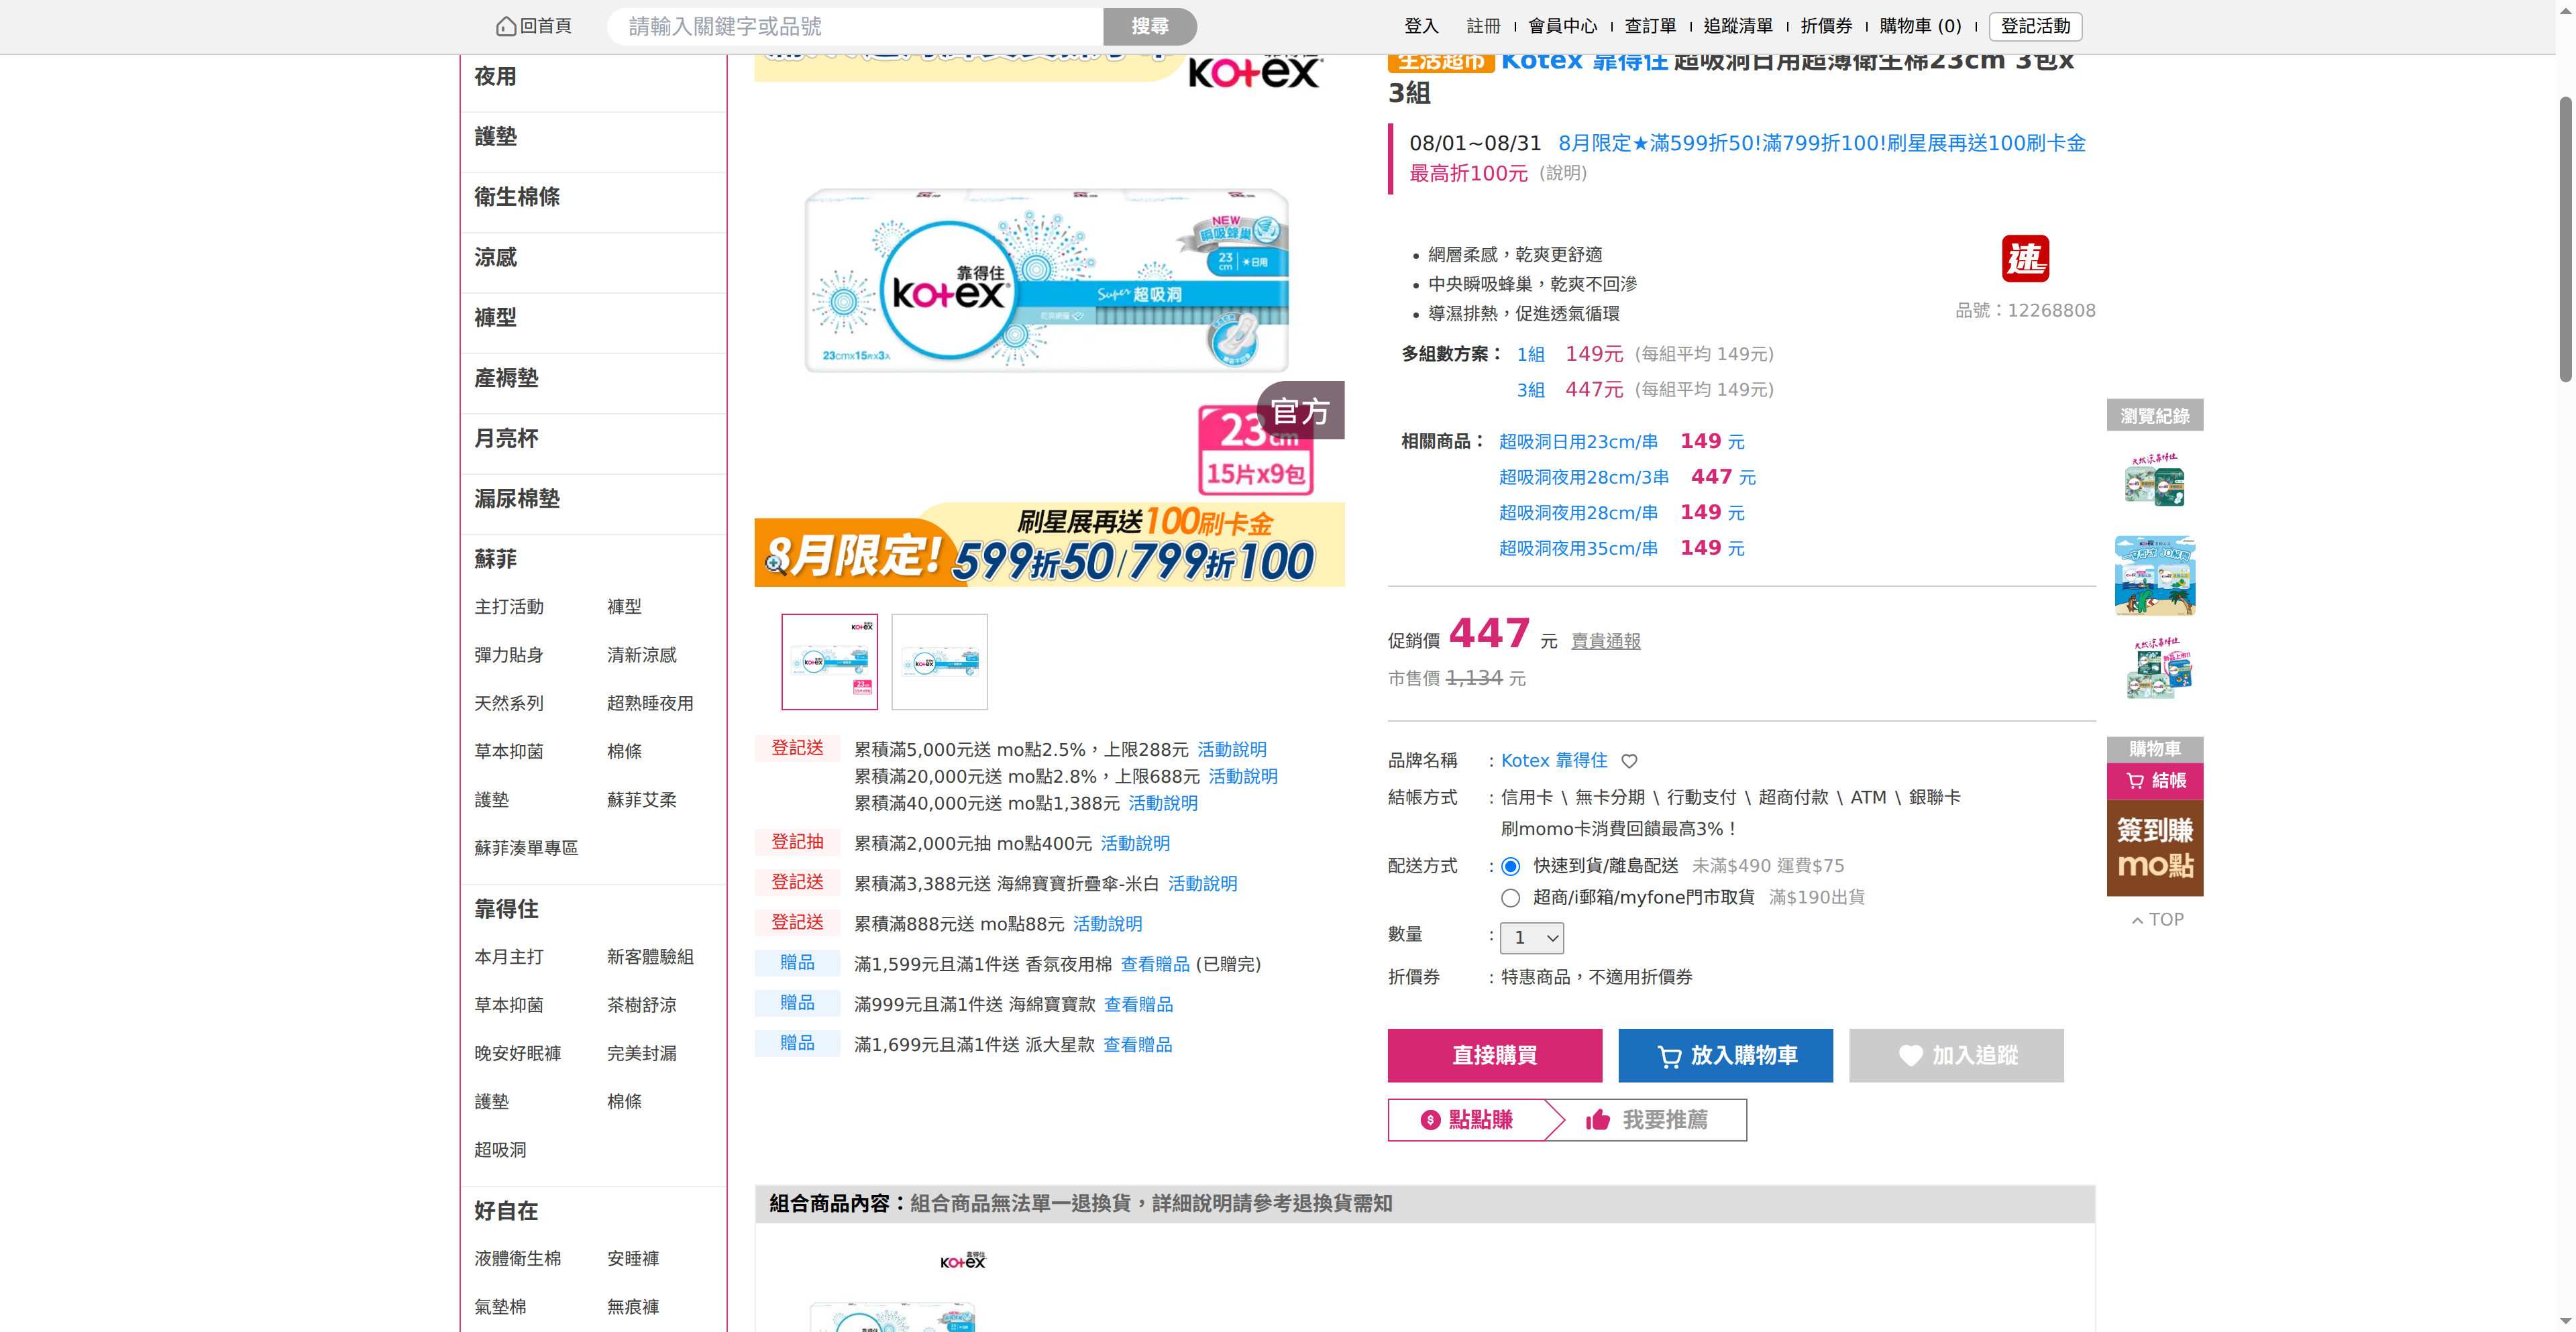This screenshot has width=2576, height=1332.
Task: Click the 超吸洞 link under 靠得住
Action: (500, 1150)
